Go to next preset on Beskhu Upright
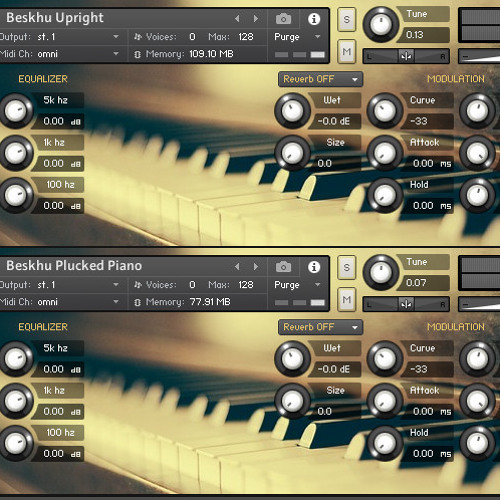The height and width of the screenshot is (500, 500). (x=256, y=18)
